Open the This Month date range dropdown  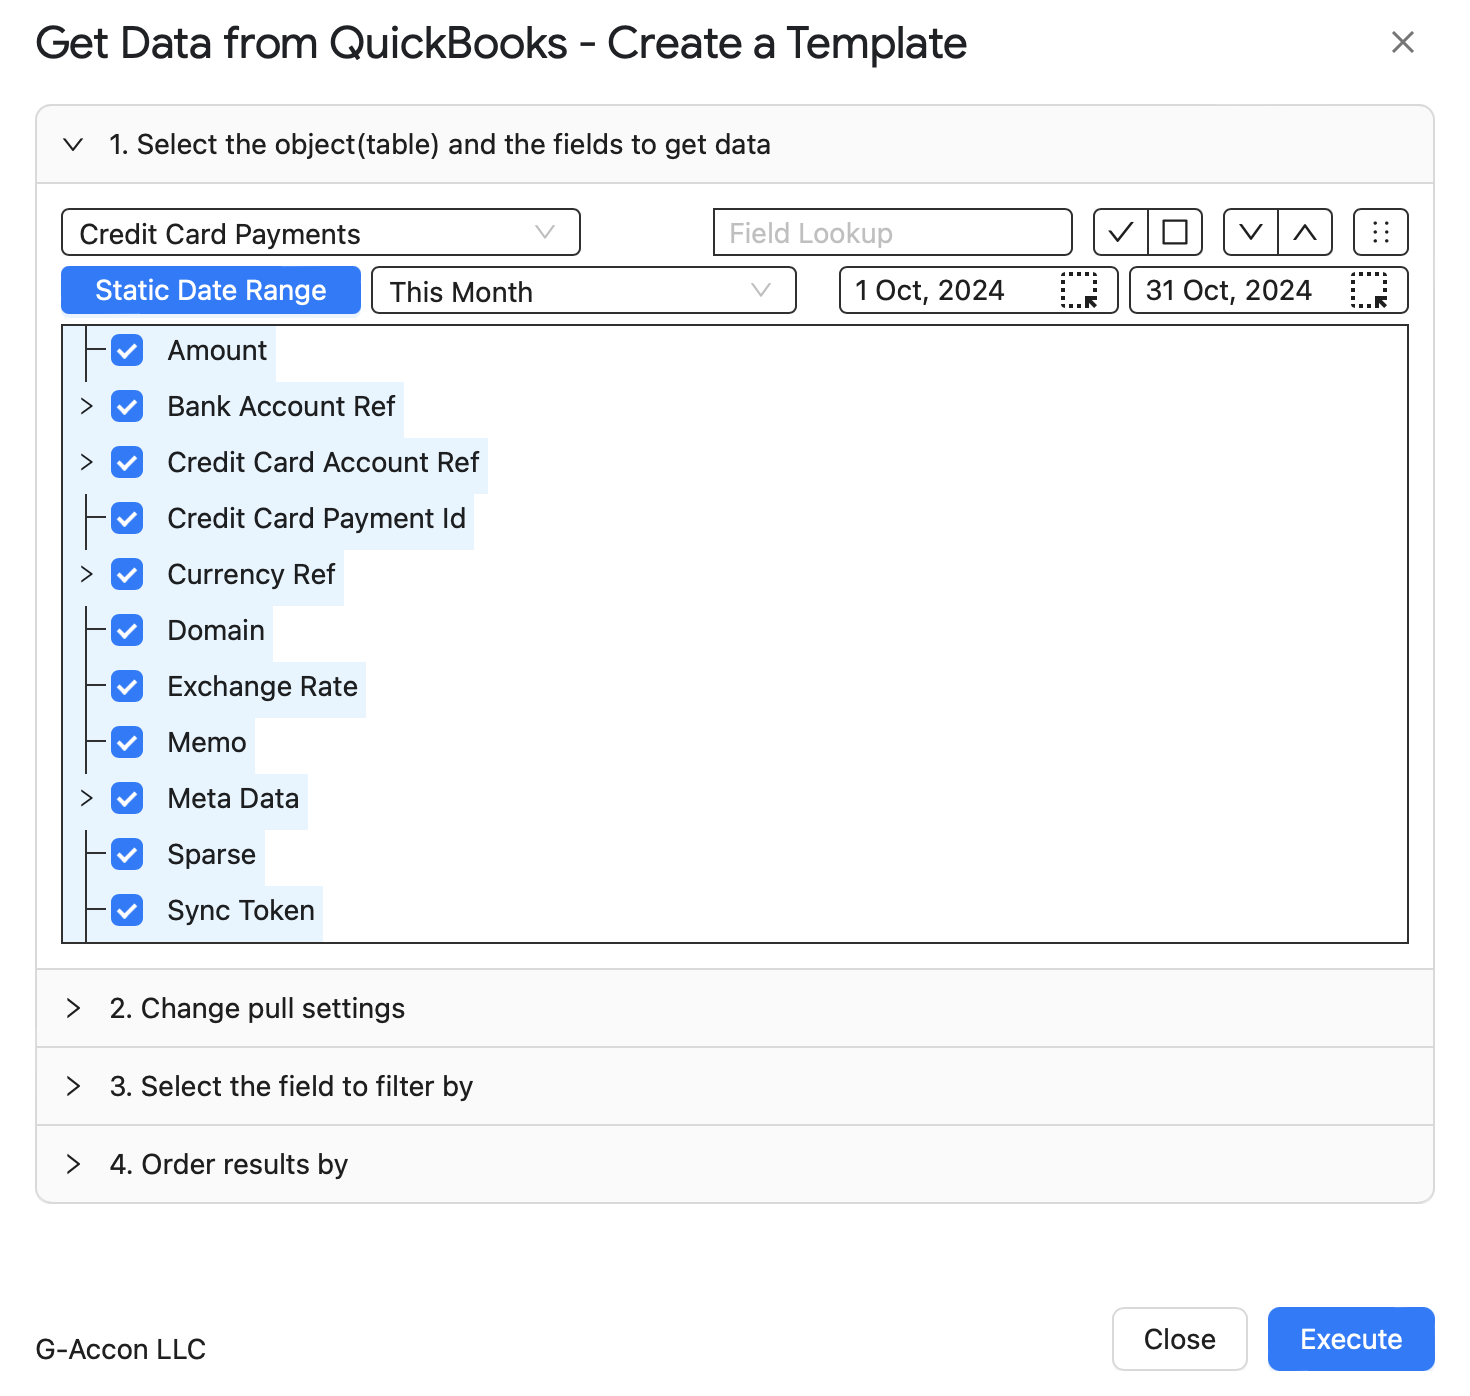point(583,291)
